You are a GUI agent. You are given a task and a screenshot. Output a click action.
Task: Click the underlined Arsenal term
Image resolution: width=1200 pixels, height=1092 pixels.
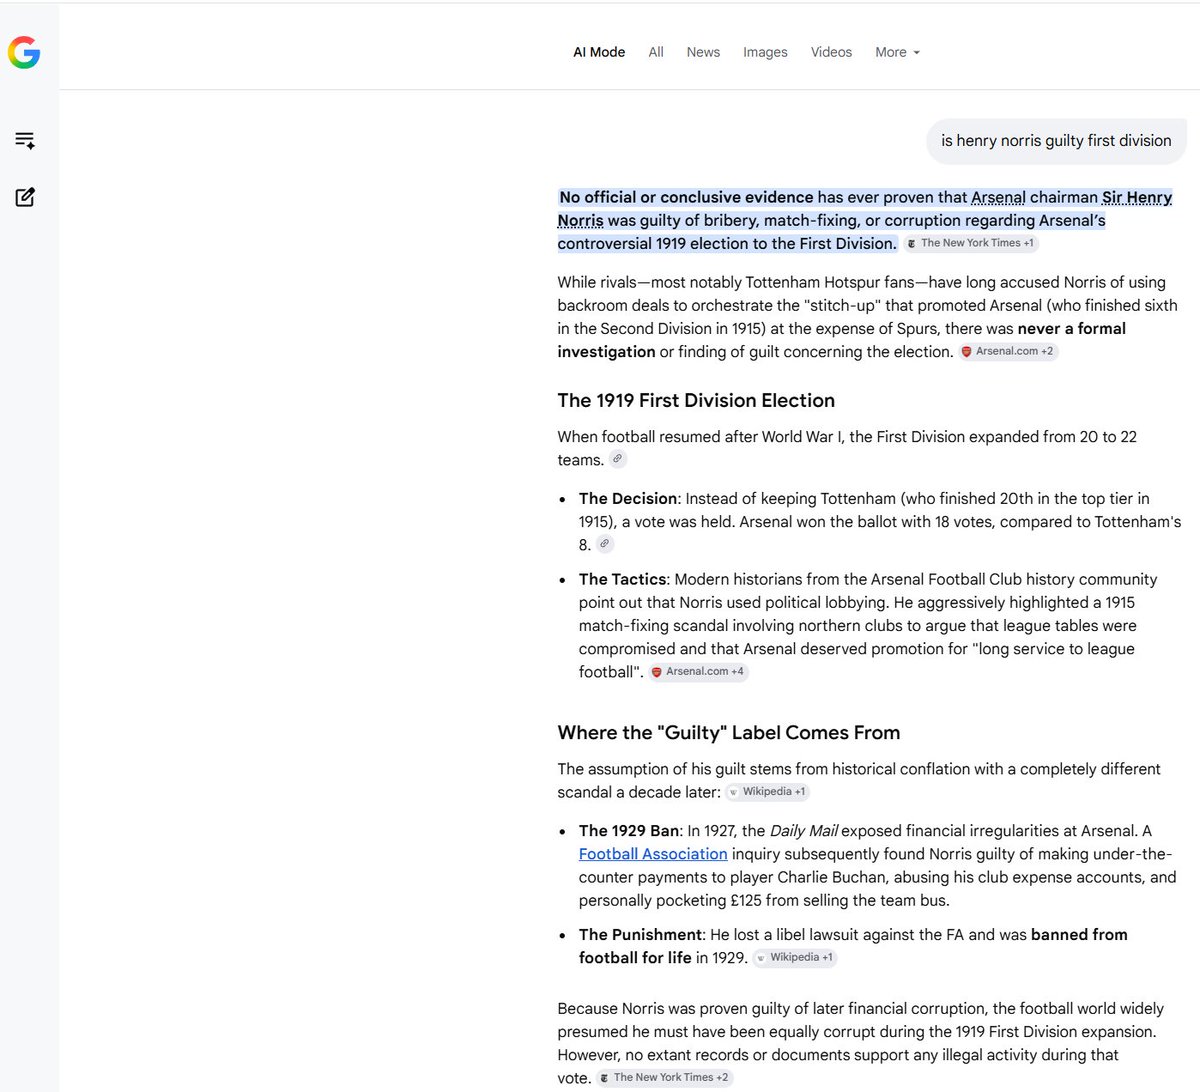(998, 197)
